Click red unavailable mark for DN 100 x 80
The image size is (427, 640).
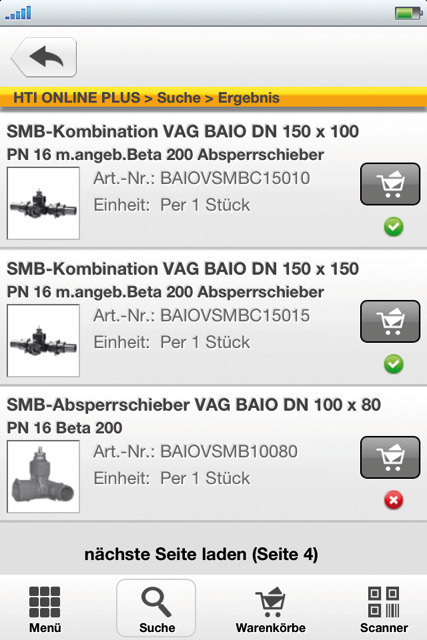point(394,500)
